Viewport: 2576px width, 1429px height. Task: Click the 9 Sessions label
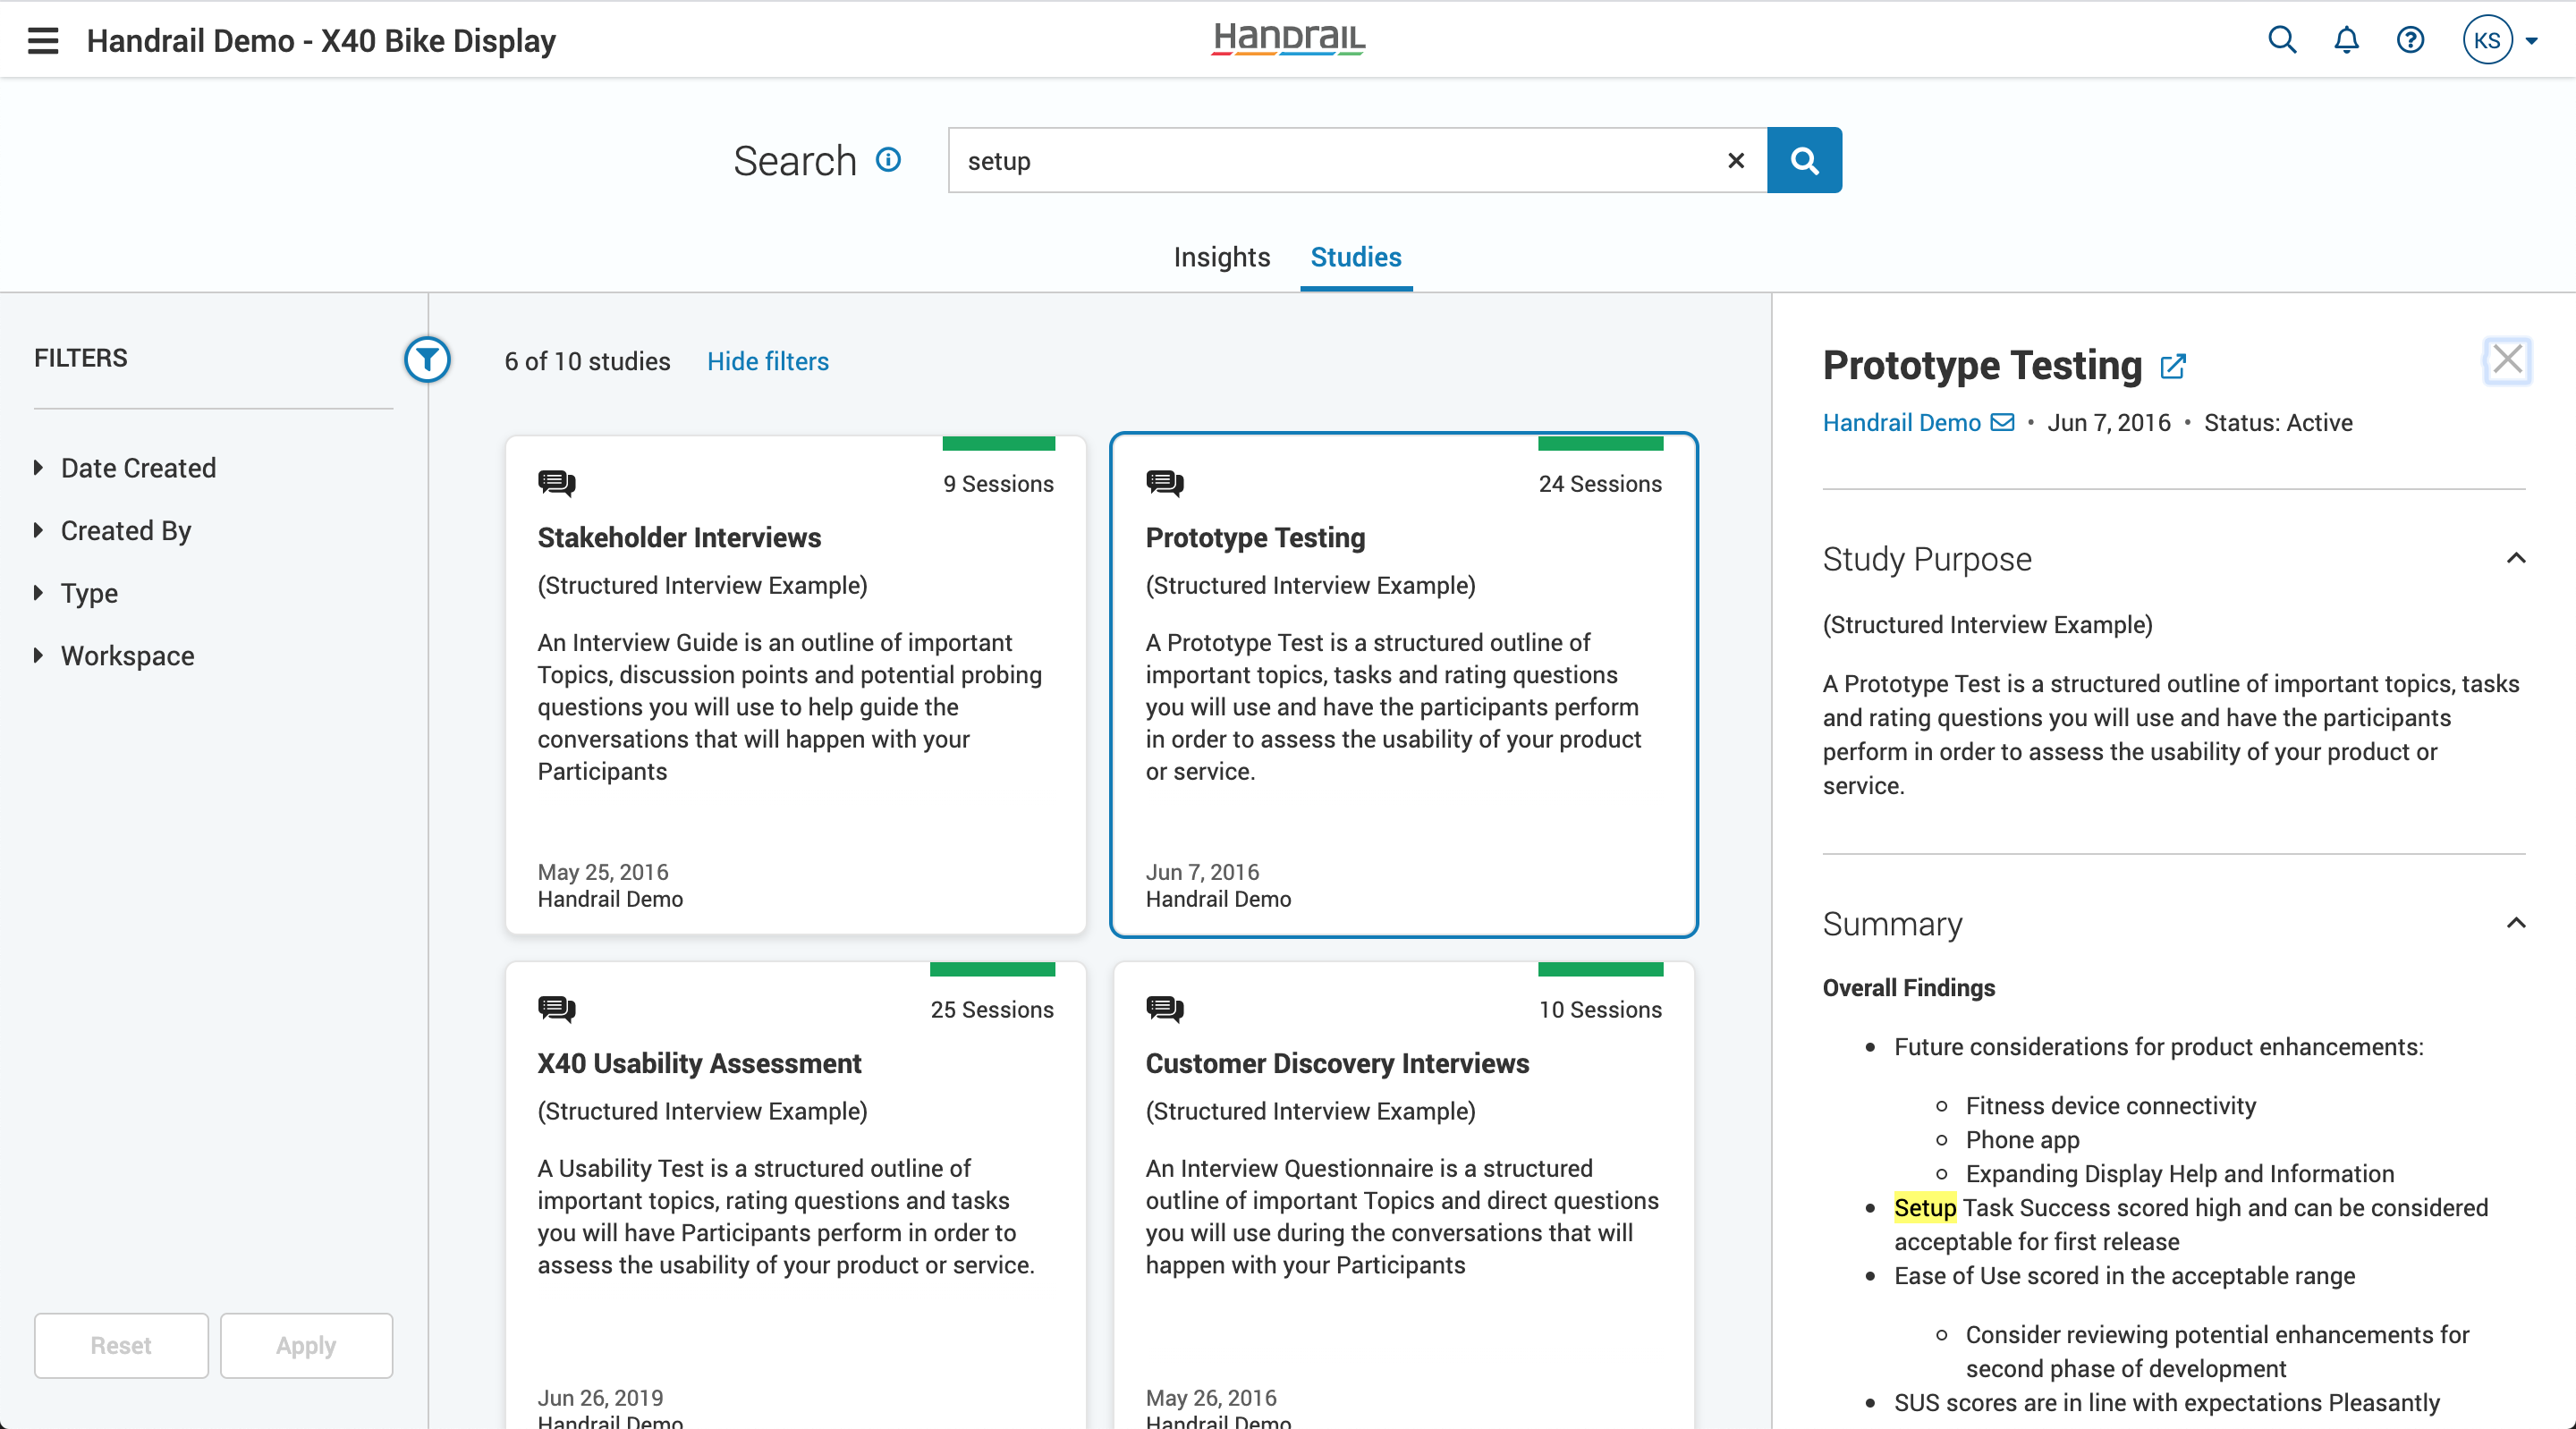pyautogui.click(x=998, y=484)
